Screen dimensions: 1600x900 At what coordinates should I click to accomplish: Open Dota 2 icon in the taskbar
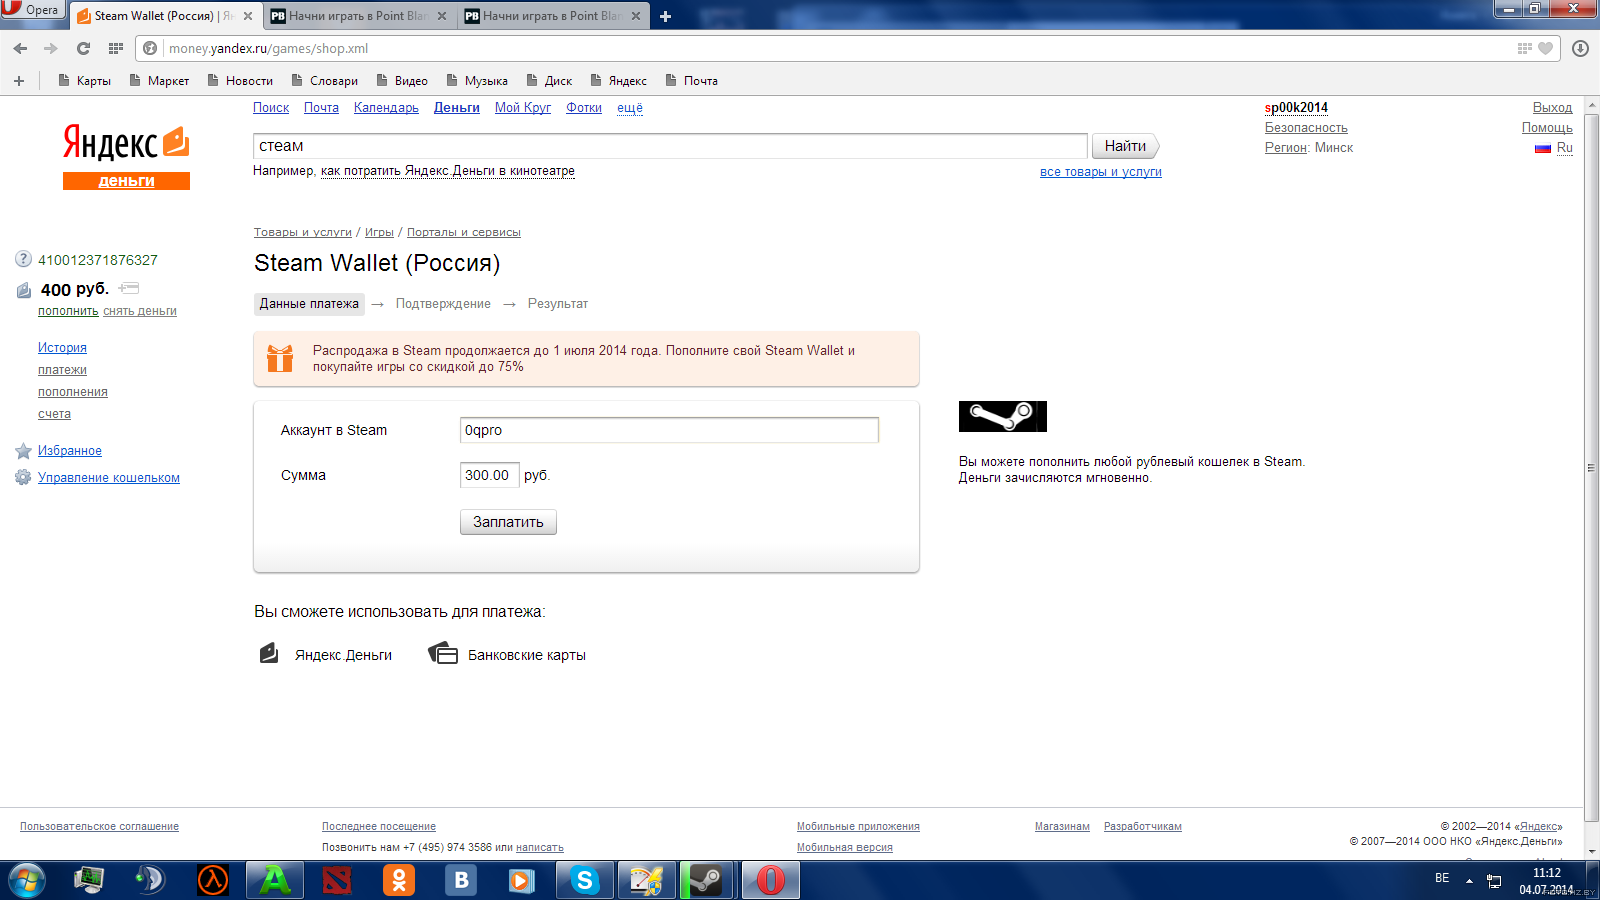click(337, 880)
